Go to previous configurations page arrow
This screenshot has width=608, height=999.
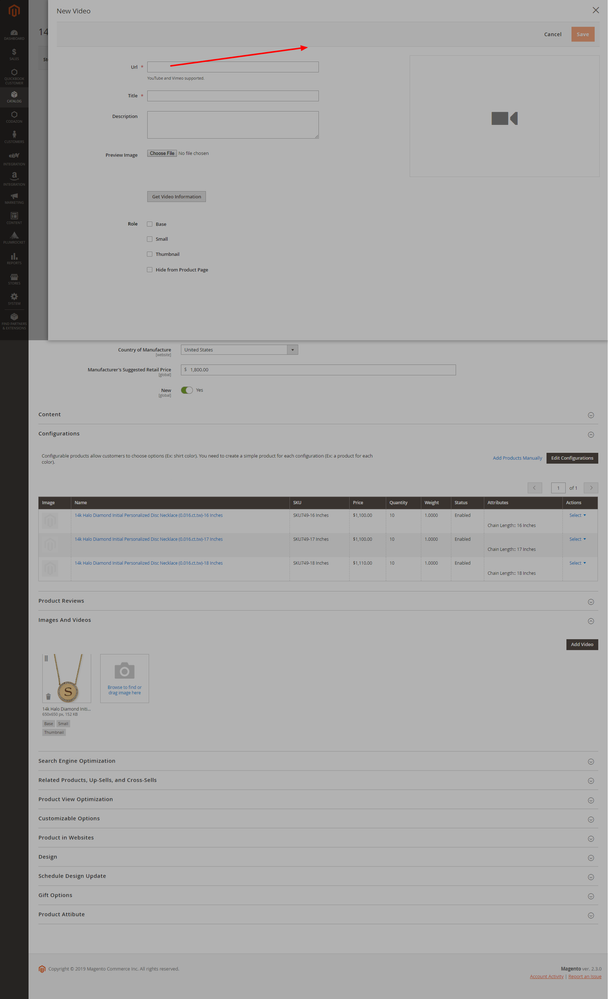535,488
